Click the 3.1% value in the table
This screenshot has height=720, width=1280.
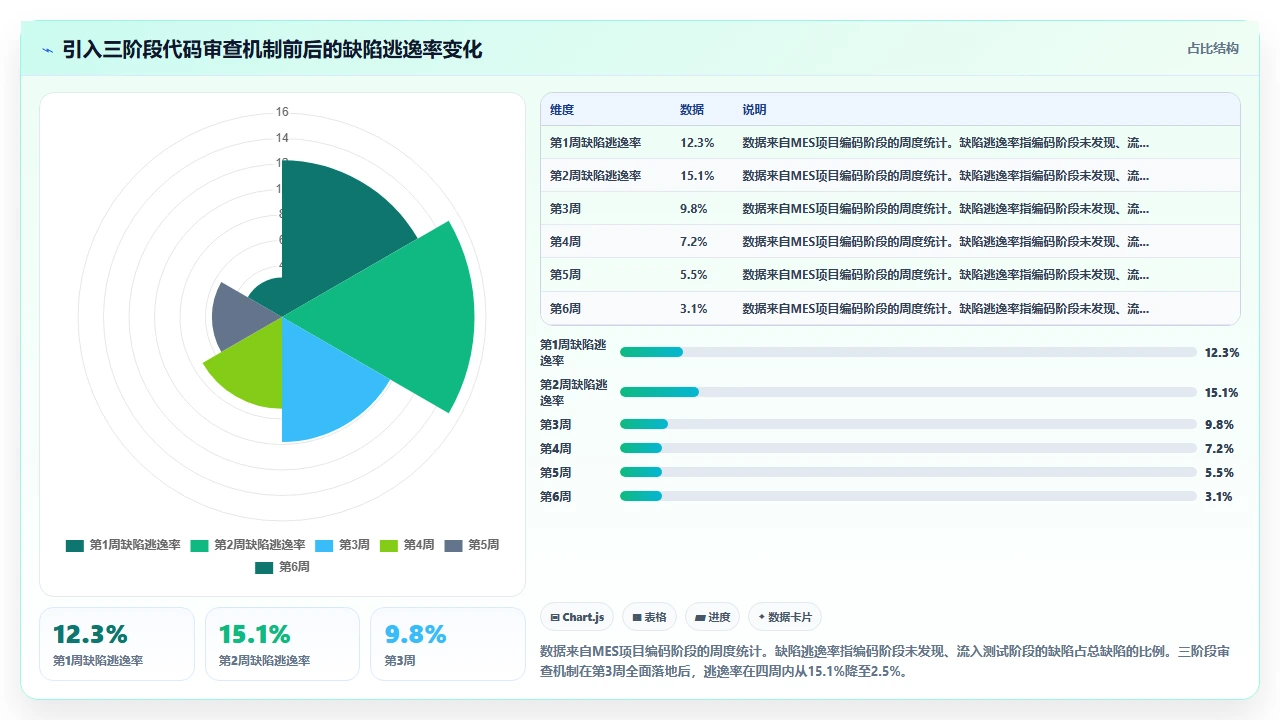point(694,308)
